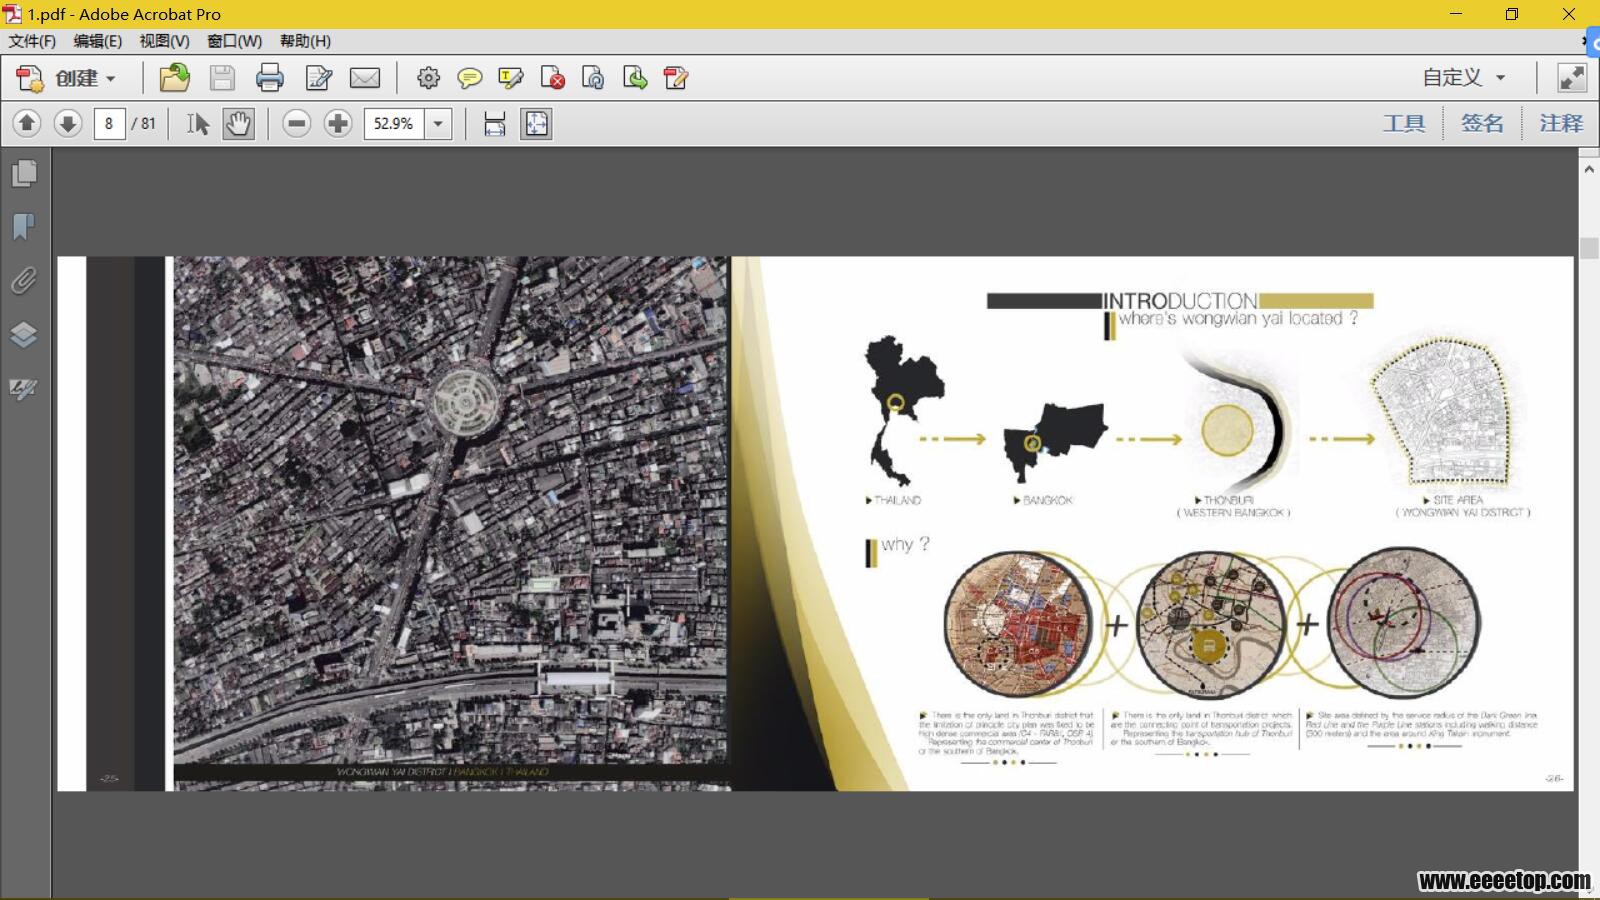Open the Create PDF menu button

pos(66,78)
